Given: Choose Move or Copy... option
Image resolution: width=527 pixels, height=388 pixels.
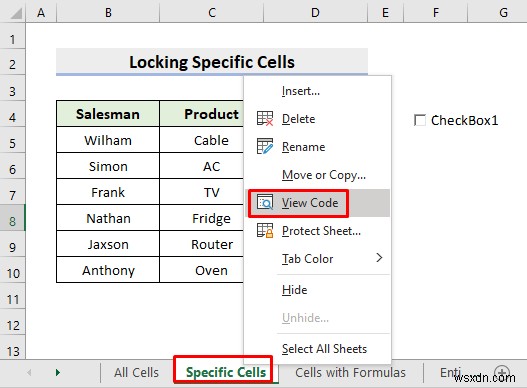Looking at the screenshot, I should pos(318,175).
